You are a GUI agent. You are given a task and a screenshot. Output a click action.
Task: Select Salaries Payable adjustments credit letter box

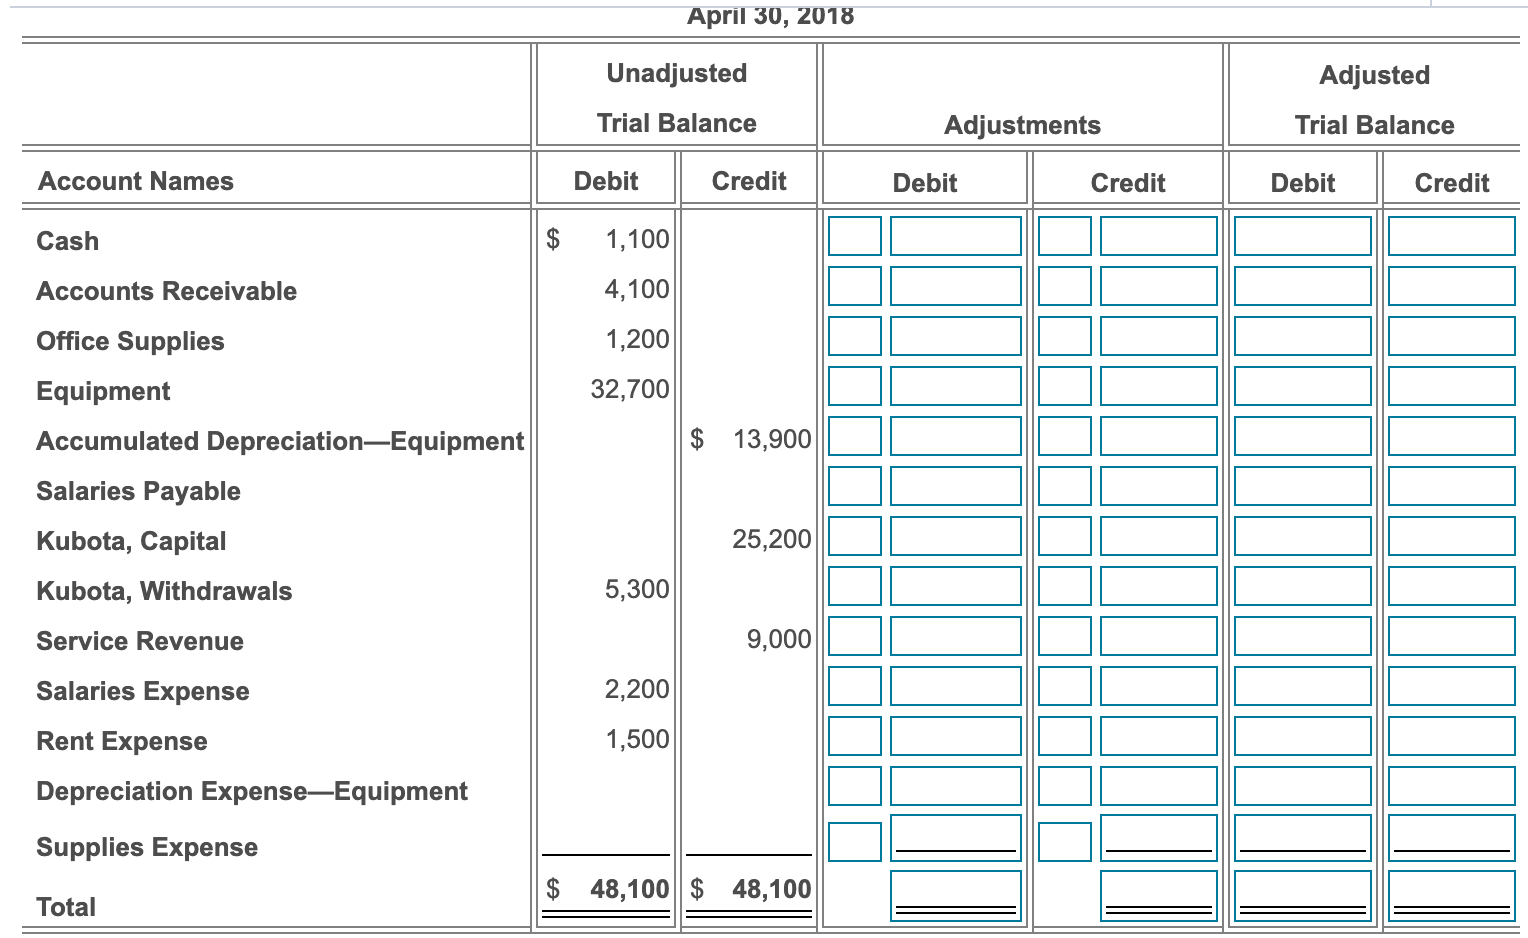click(1065, 486)
